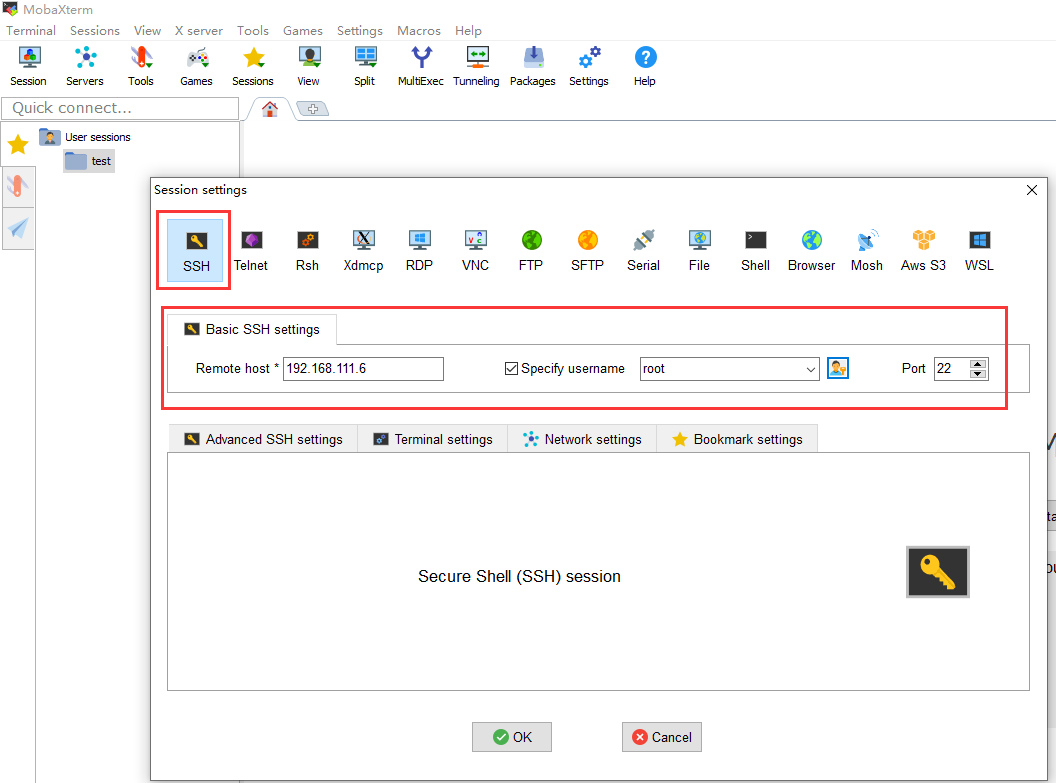
Task: Open the Servers toolbar icon
Action: pos(85,67)
